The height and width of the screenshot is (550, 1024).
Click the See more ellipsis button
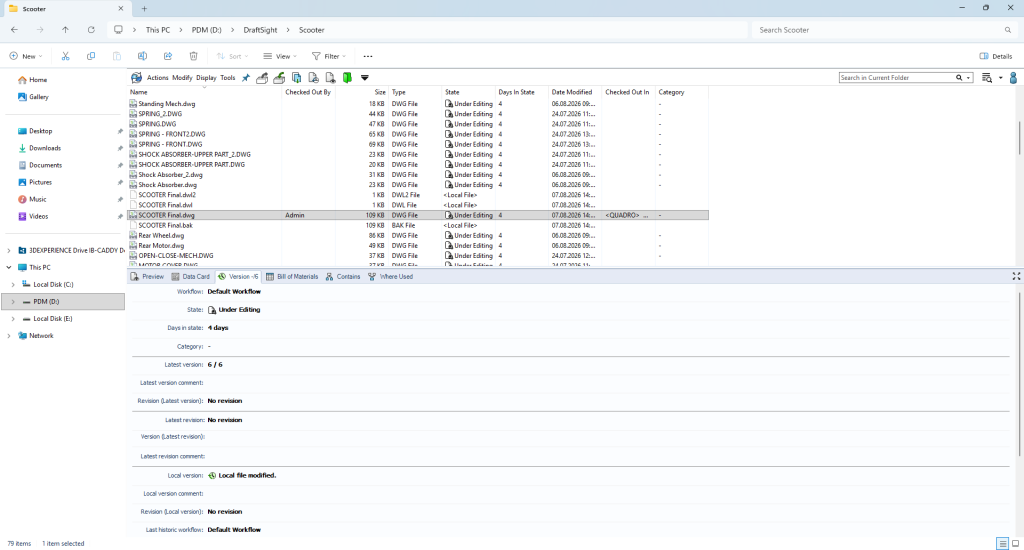click(x=368, y=56)
